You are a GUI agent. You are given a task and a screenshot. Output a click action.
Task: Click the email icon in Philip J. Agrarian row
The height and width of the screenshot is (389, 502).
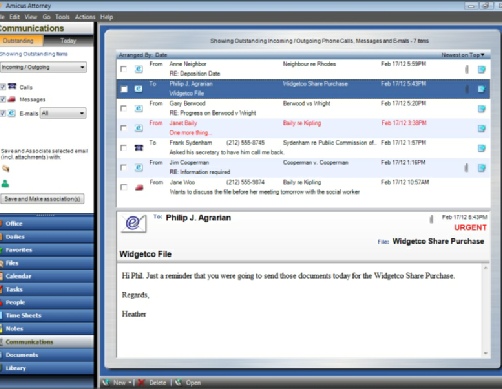pos(139,89)
